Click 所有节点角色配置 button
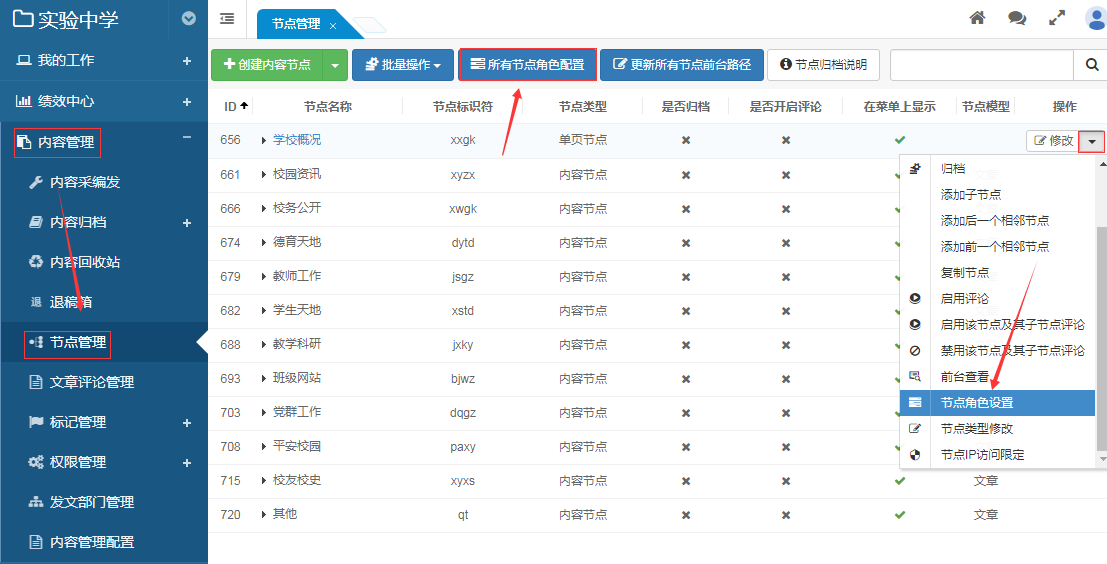The image size is (1107, 564). click(x=527, y=65)
